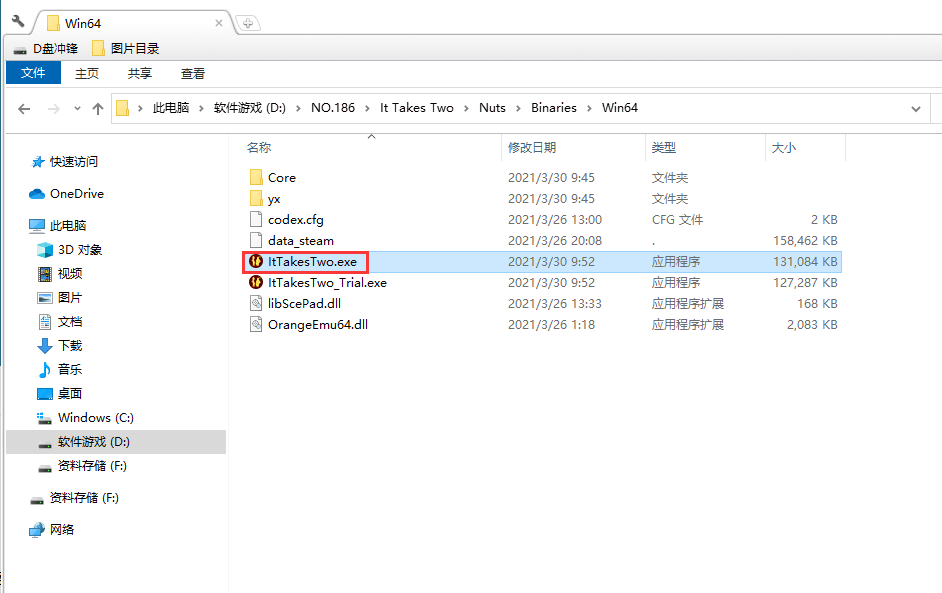Click the 2021/3/26 13:00 date cell
This screenshot has width=942, height=593.
[555, 220]
